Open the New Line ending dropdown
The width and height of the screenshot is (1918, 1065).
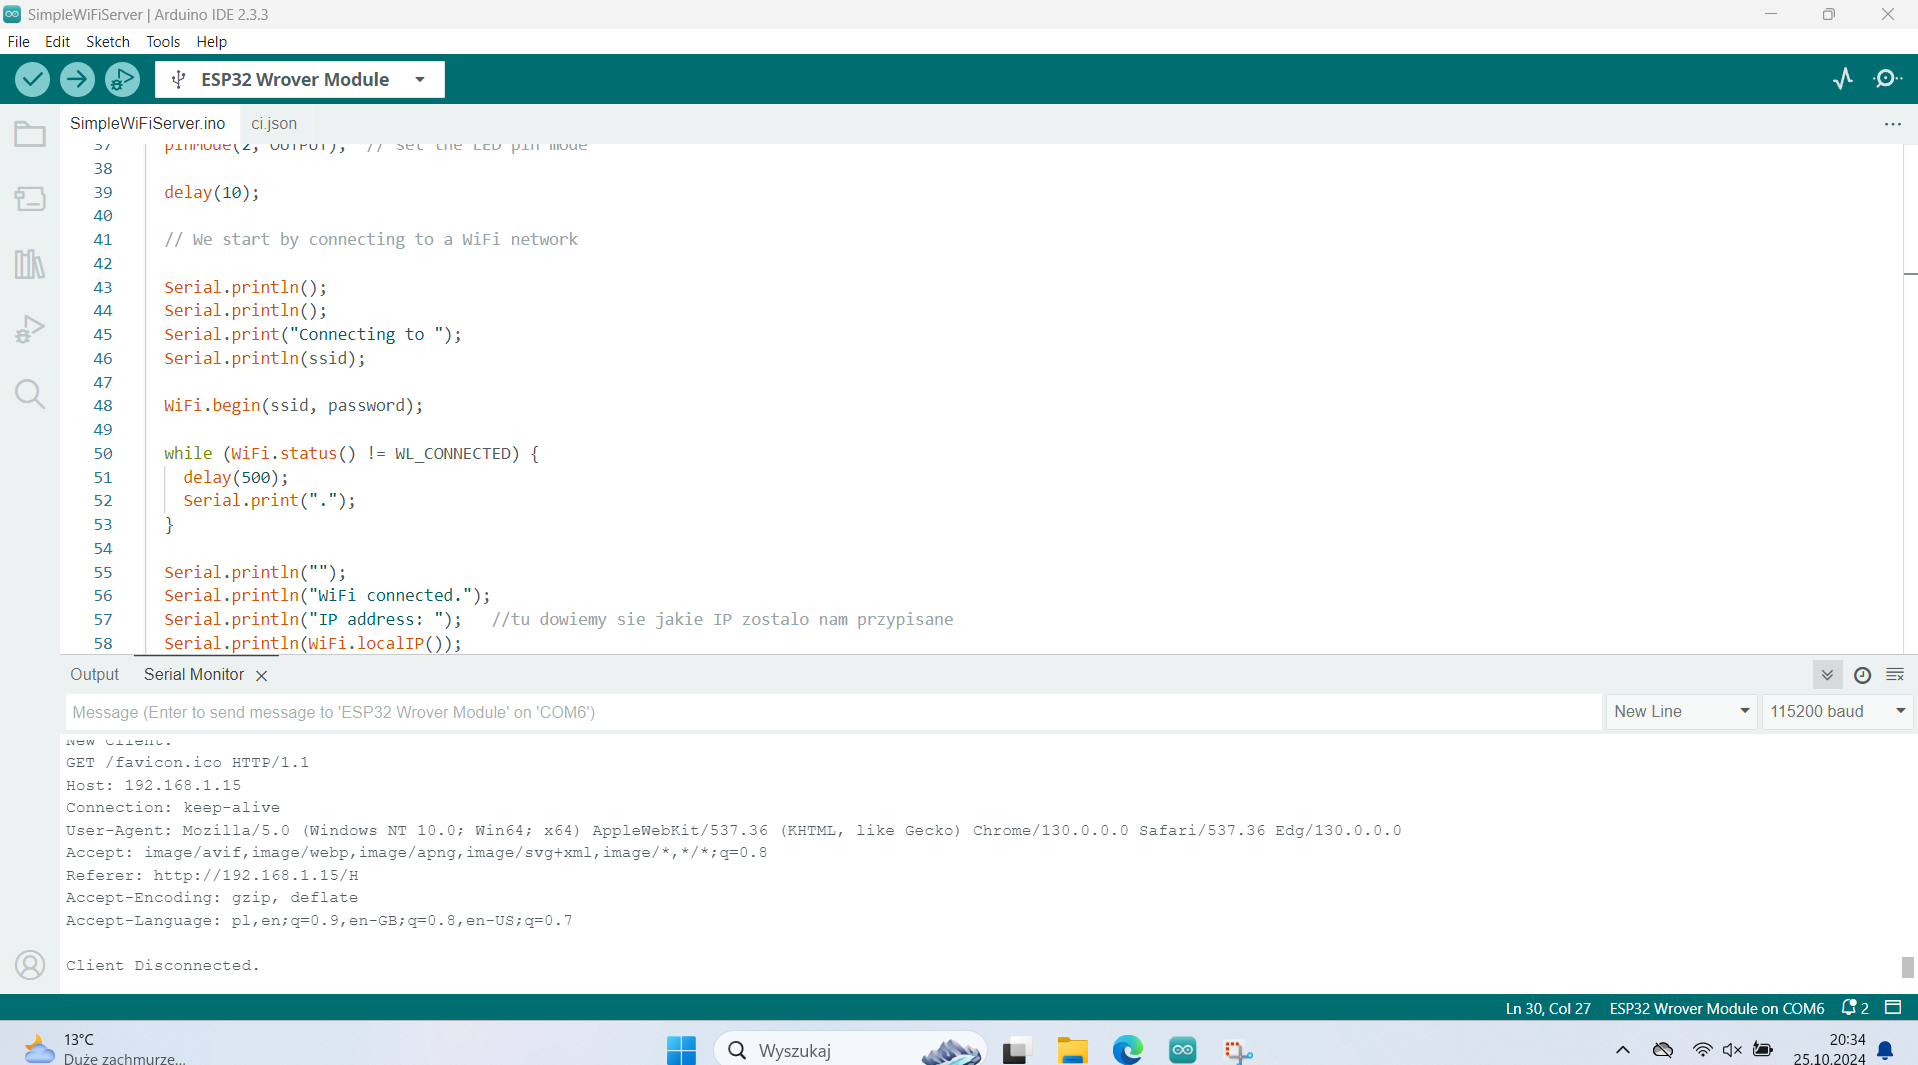[x=1682, y=712]
